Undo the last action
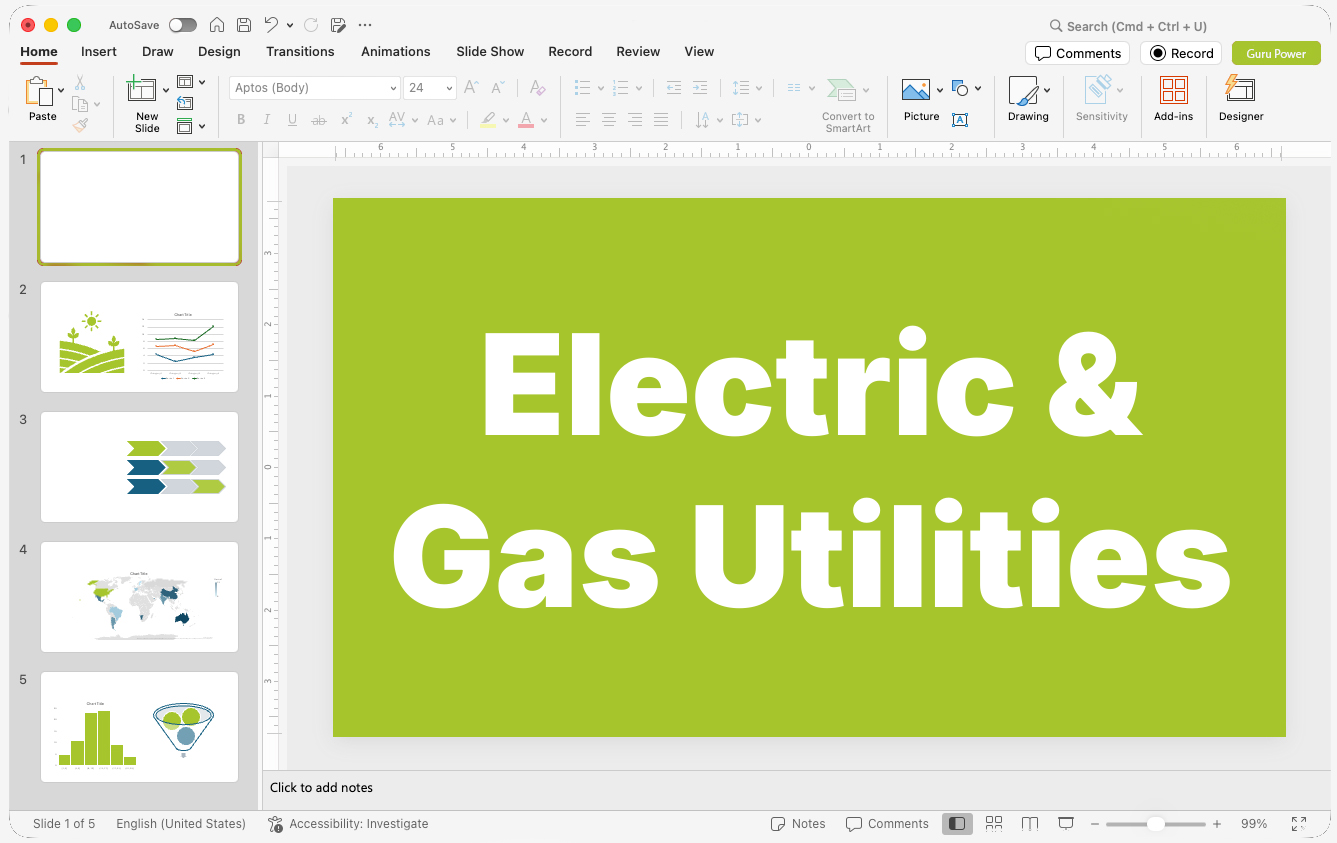This screenshot has height=843, width=1337. (271, 25)
